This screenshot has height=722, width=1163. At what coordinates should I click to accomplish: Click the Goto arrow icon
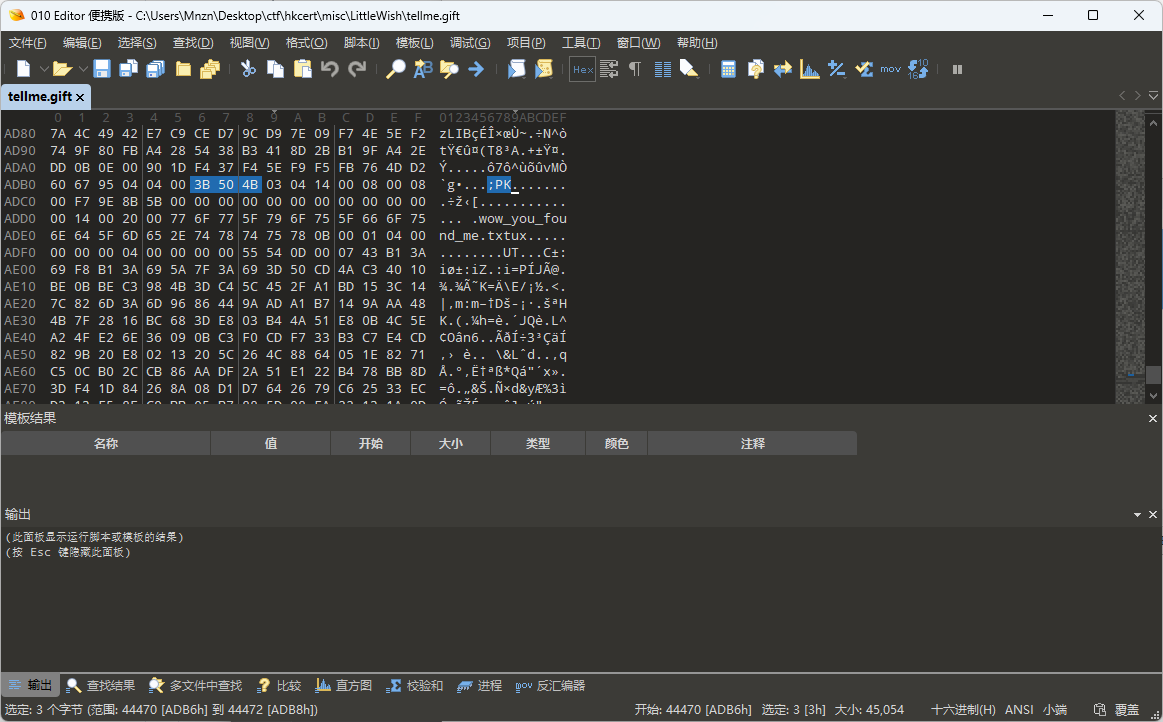[476, 69]
